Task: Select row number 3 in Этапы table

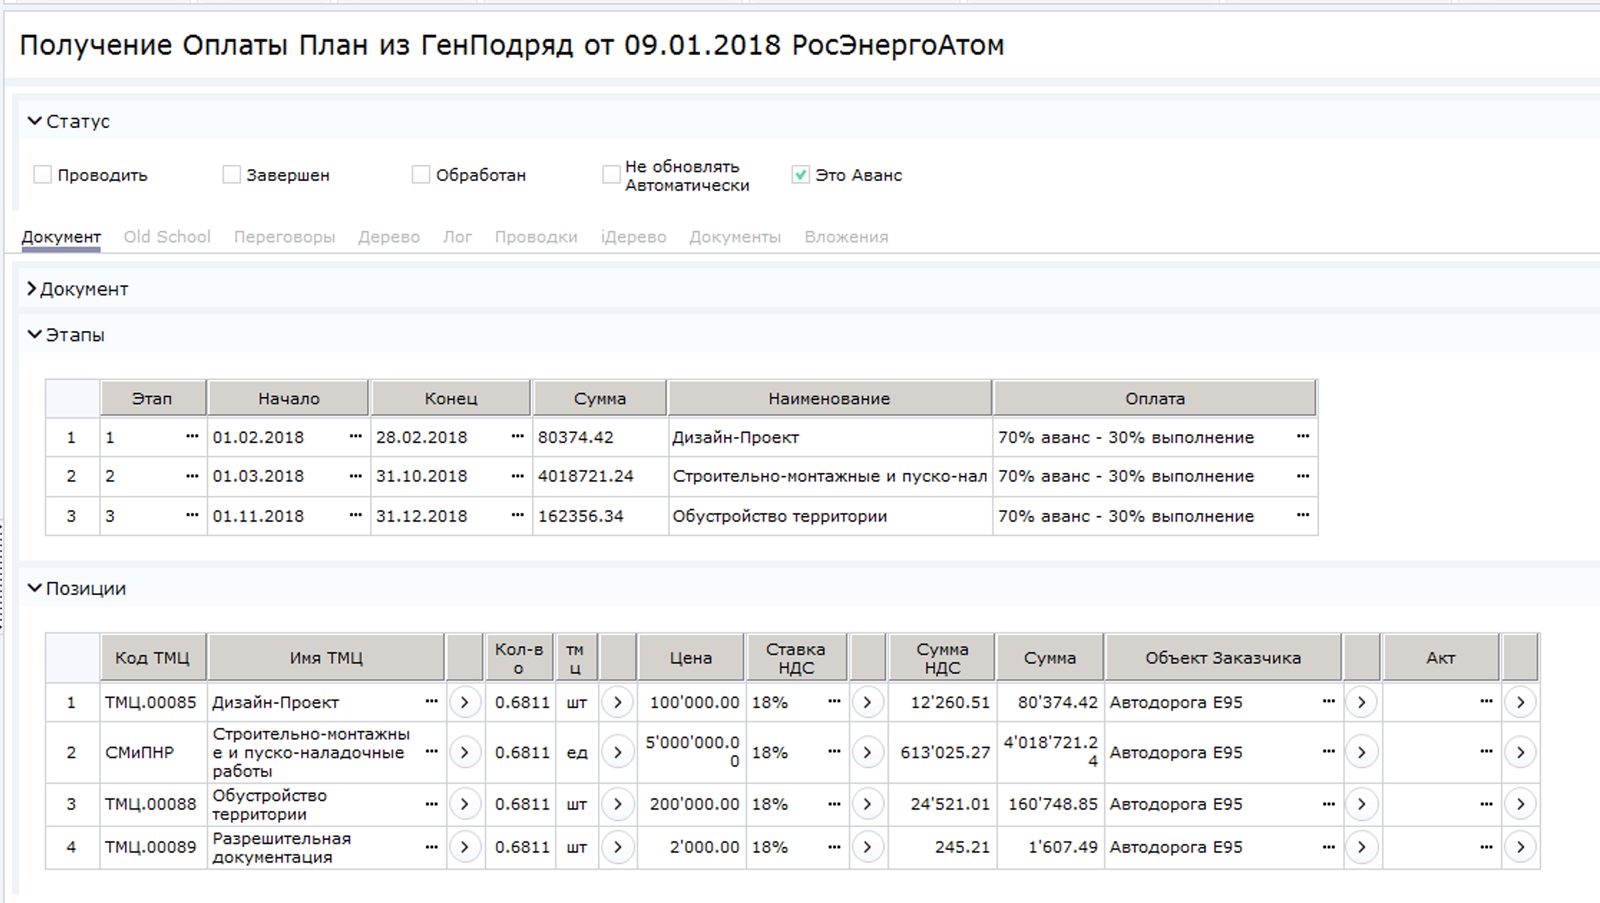Action: coord(71,516)
